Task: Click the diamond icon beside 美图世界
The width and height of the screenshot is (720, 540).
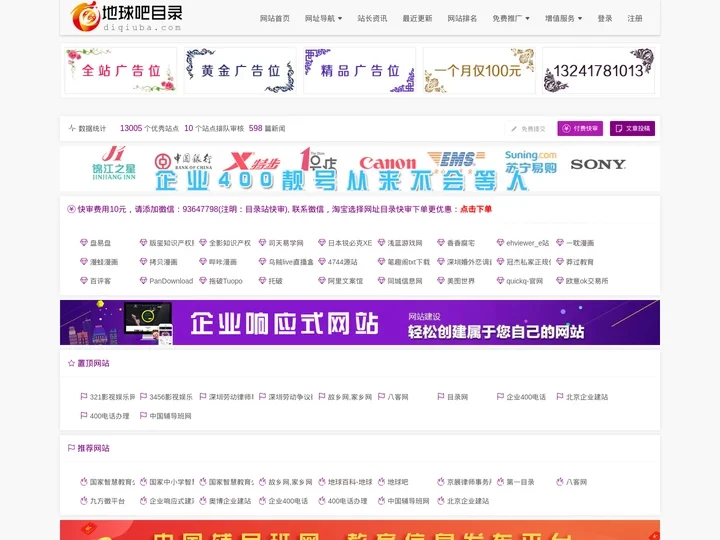Action: tap(441, 280)
